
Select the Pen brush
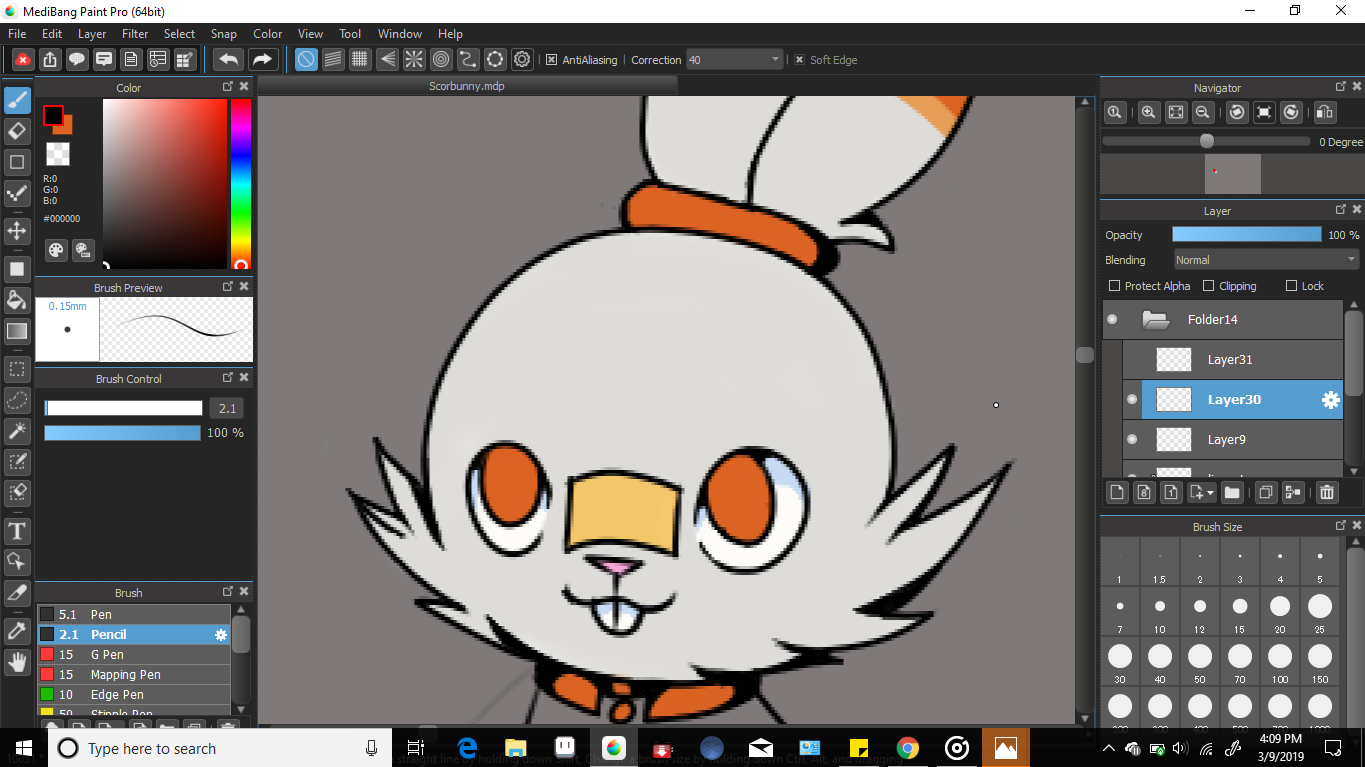pos(134,615)
